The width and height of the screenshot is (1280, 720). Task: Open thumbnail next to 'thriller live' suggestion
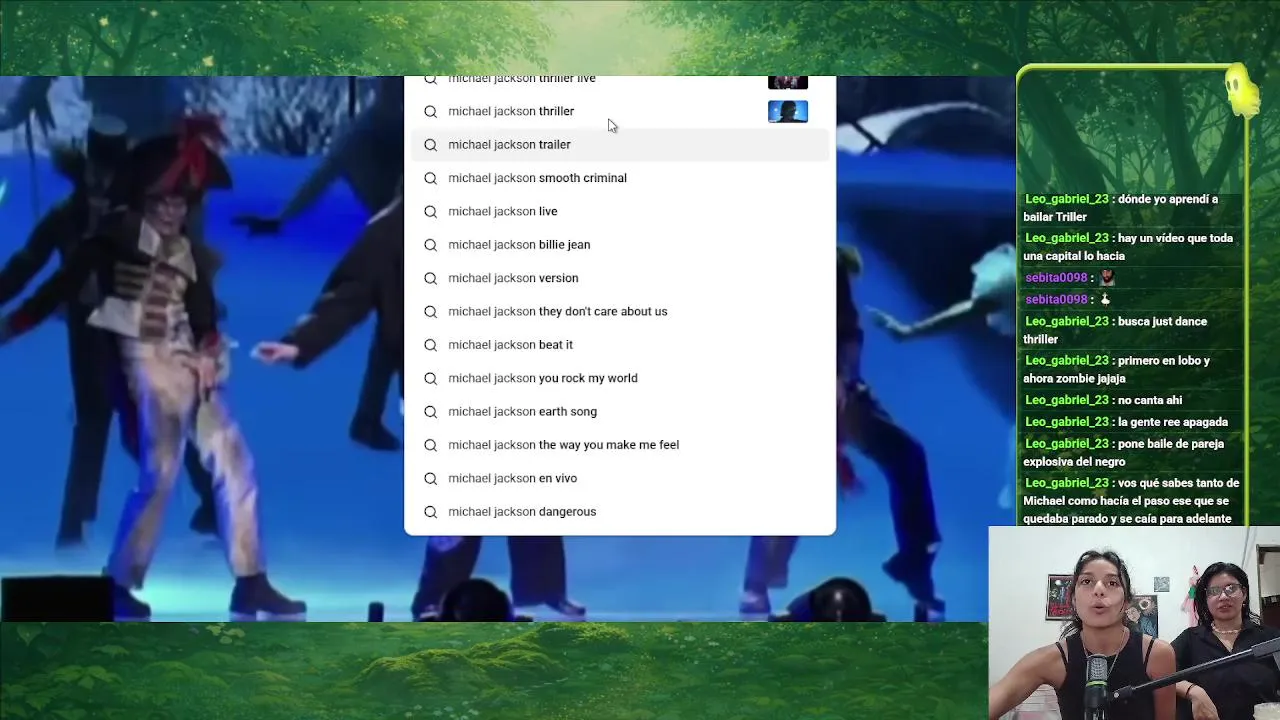(x=788, y=82)
